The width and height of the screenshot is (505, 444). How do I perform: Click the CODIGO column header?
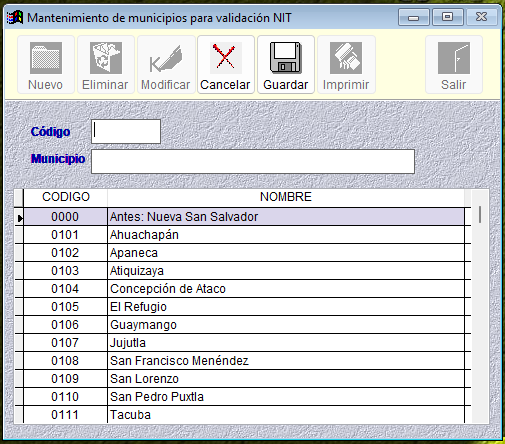tap(66, 197)
